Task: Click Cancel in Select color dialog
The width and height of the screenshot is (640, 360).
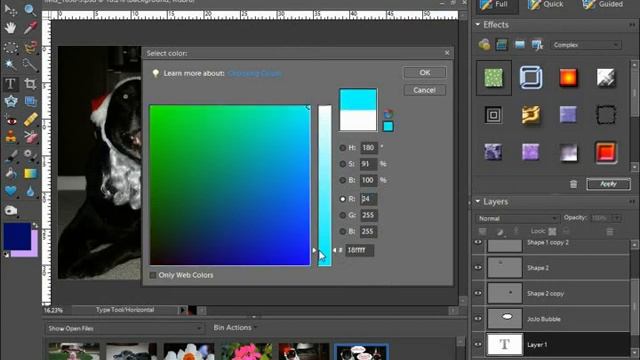Action: (424, 90)
